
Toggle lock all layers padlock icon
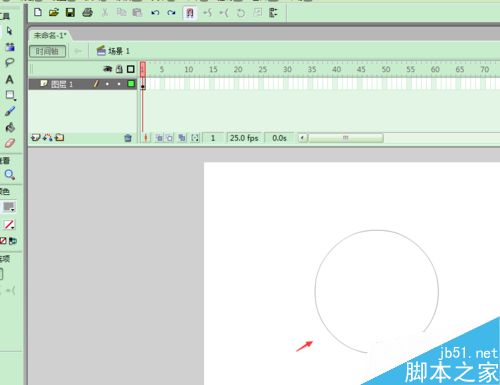[x=119, y=69]
